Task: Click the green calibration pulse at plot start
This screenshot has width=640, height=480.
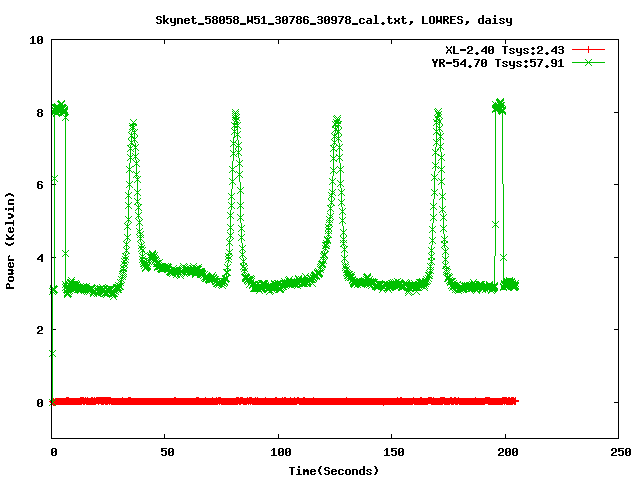Action: tap(60, 109)
